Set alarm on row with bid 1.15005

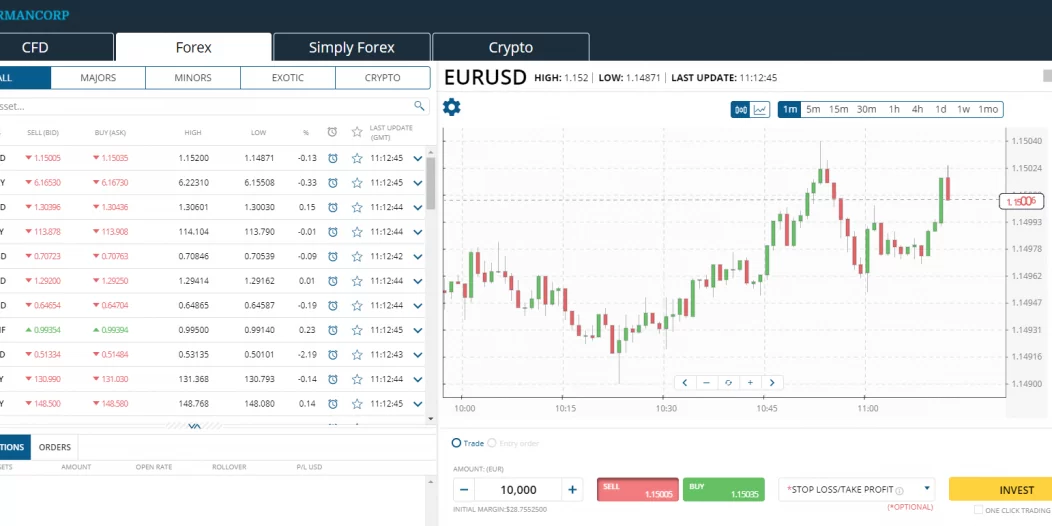tap(333, 158)
